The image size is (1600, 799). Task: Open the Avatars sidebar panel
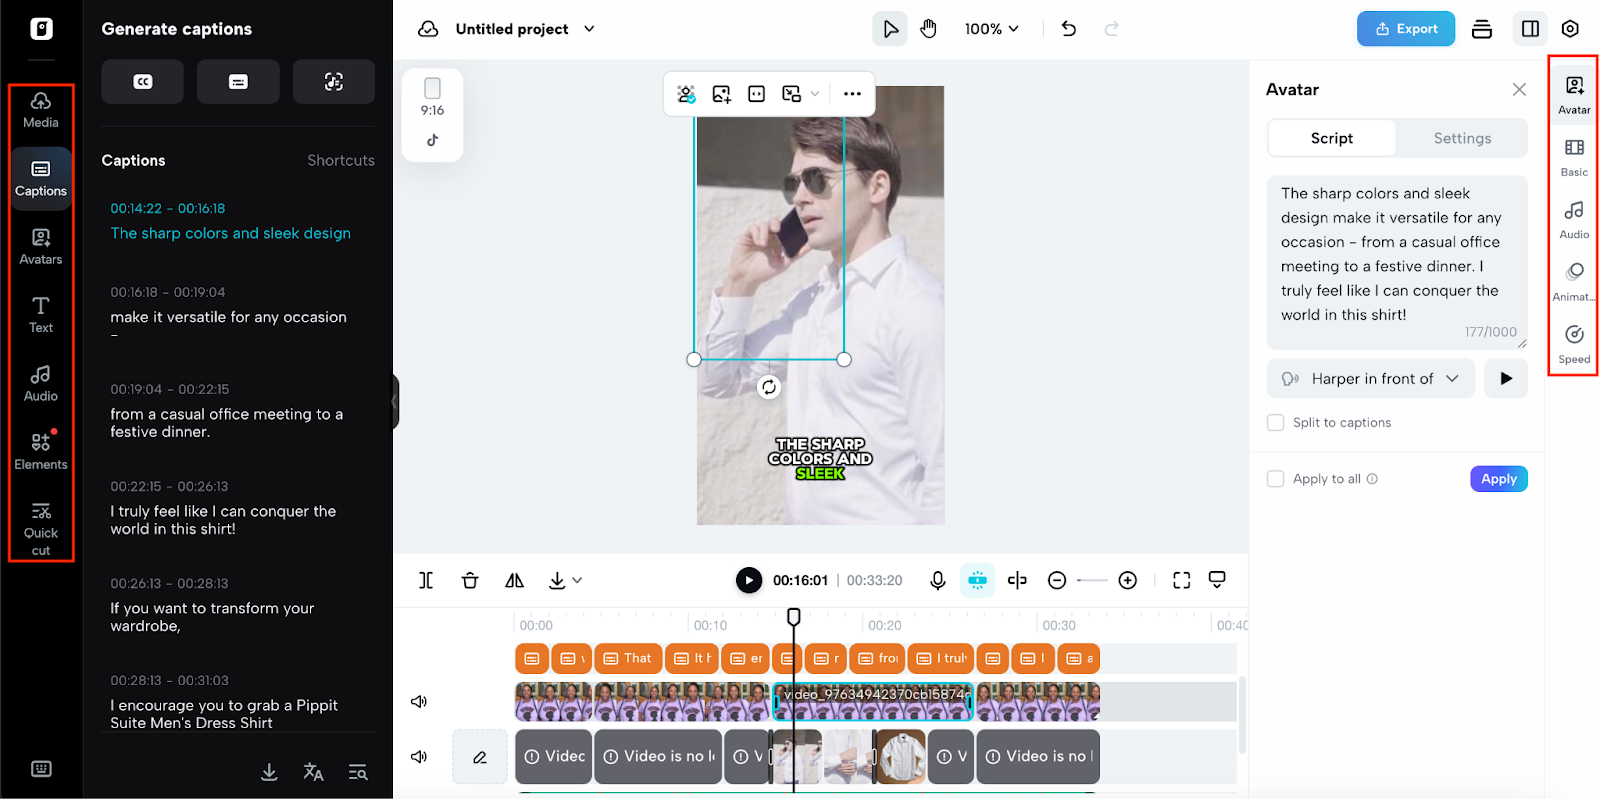pyautogui.click(x=41, y=247)
